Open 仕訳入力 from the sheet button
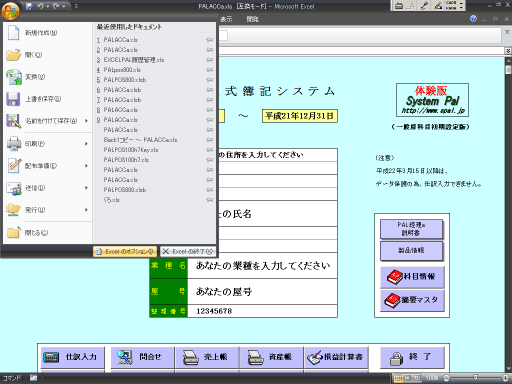This screenshot has width=512, height=384. [x=73, y=357]
